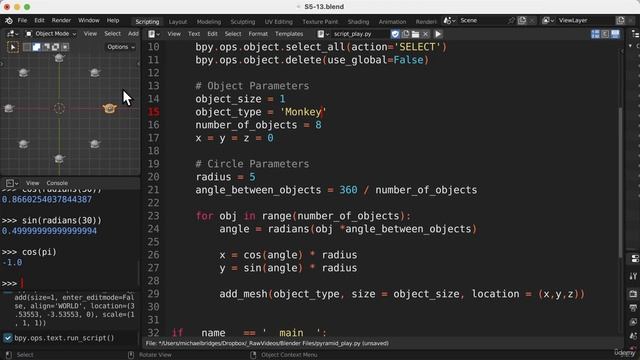Screen dimensions: 640x360
Task: Open the 3D viewport editor type dropdown
Action: [12, 34]
